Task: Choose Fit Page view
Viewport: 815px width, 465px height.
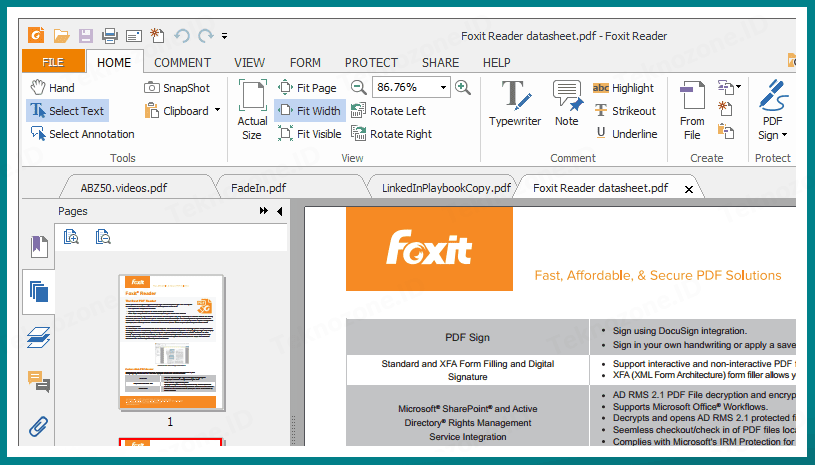Action: click(307, 88)
